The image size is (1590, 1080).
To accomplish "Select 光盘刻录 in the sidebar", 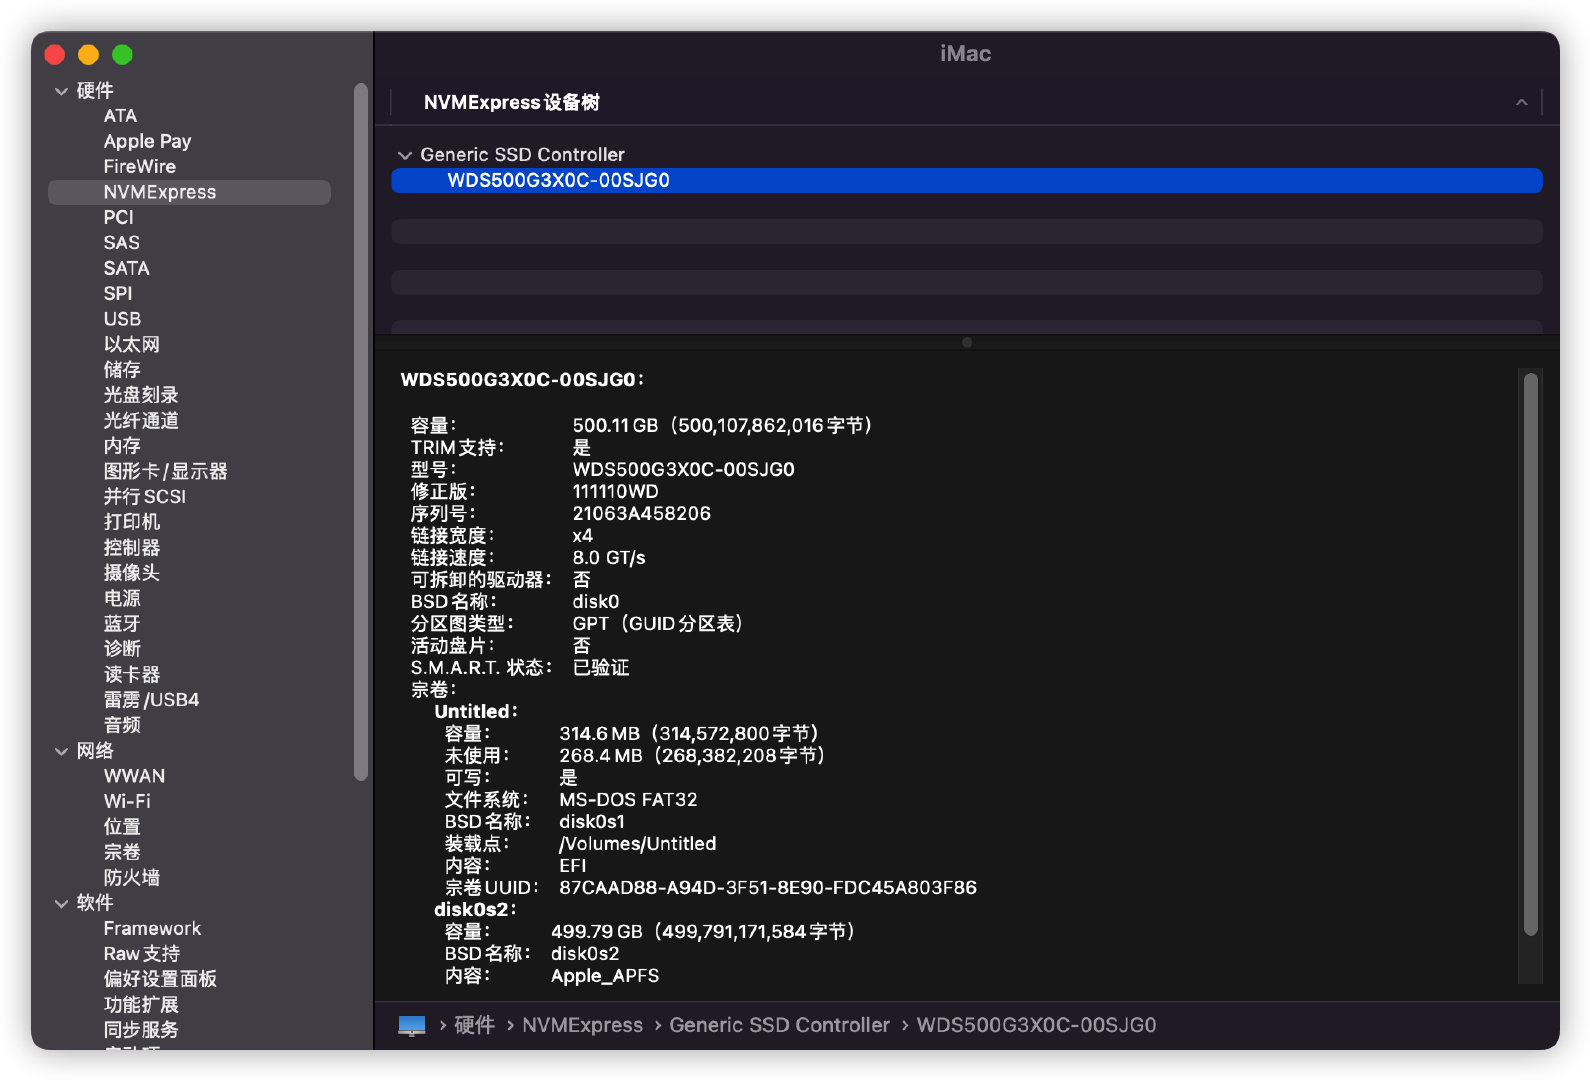I will [x=141, y=395].
